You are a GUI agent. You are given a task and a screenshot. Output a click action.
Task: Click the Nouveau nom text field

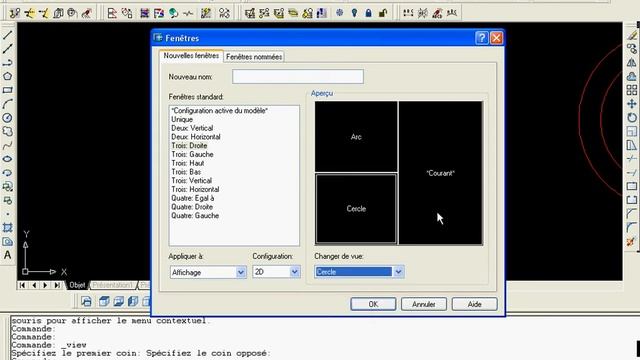click(298, 76)
